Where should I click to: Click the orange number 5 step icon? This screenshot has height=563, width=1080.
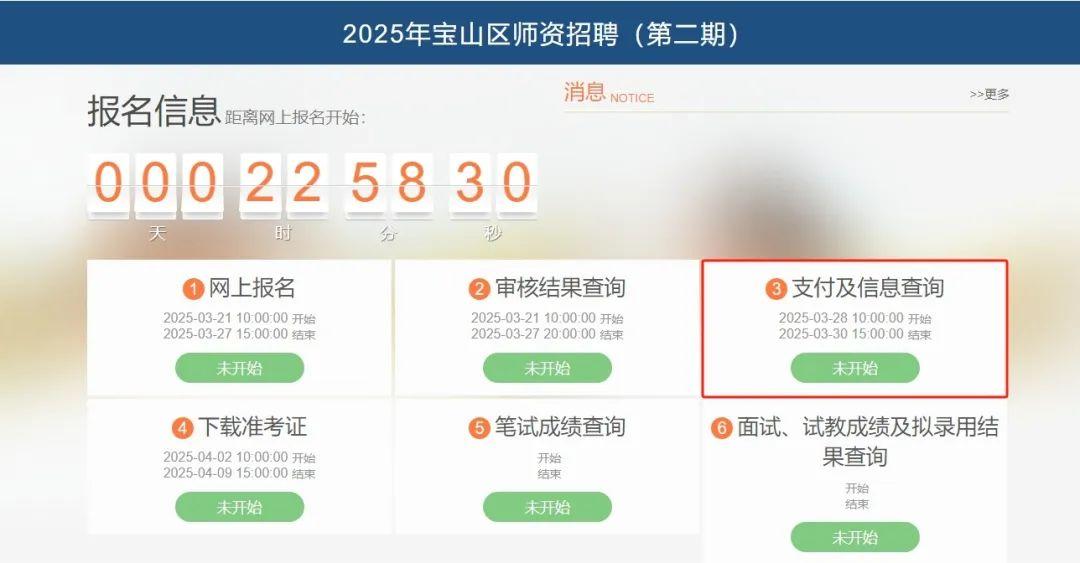[479, 429]
